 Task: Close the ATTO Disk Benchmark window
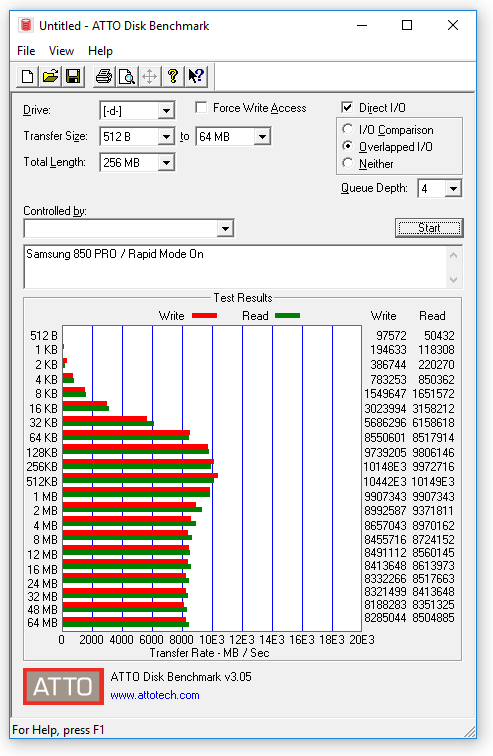tap(453, 25)
